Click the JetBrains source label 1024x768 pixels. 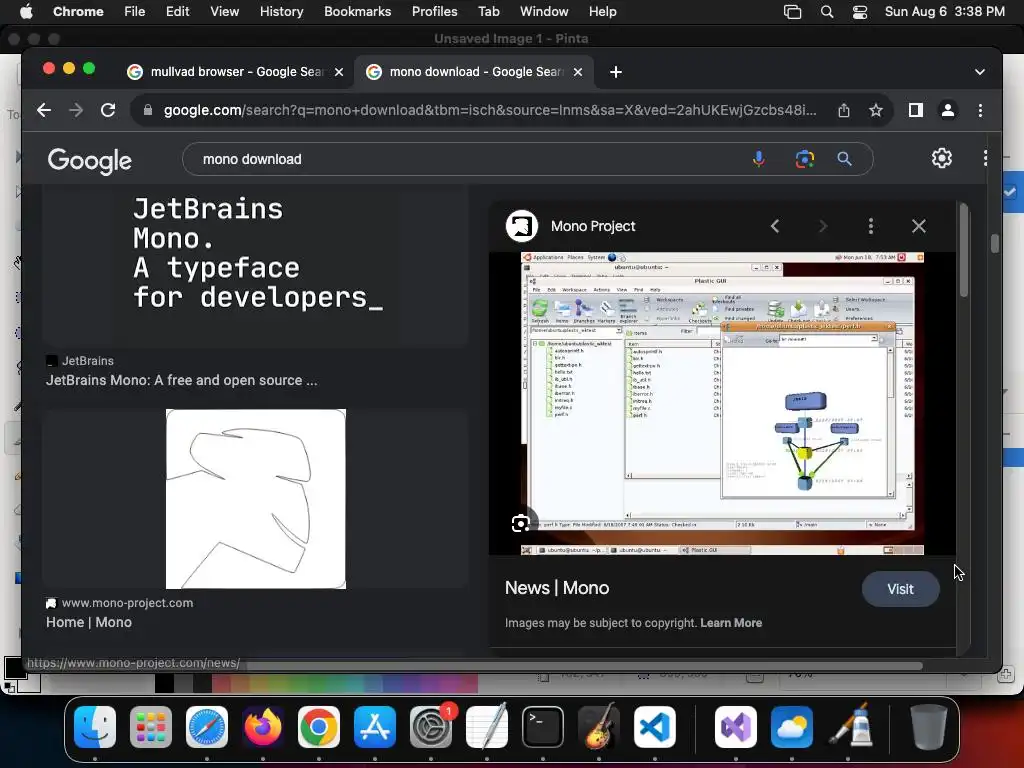point(88,360)
